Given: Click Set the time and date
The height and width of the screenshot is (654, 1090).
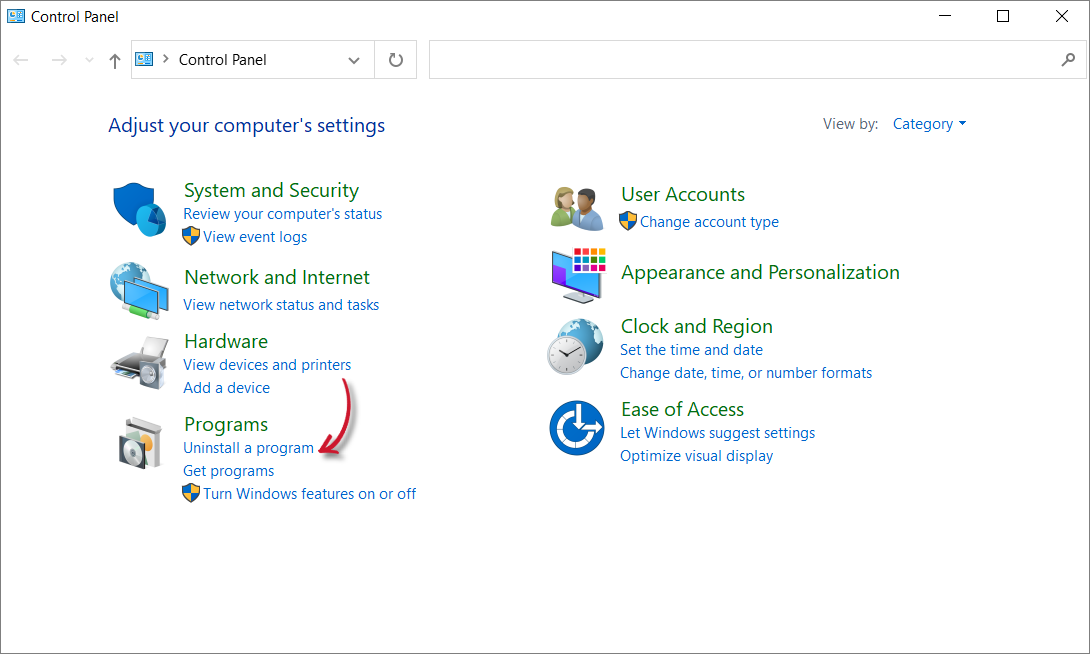Looking at the screenshot, I should [691, 350].
